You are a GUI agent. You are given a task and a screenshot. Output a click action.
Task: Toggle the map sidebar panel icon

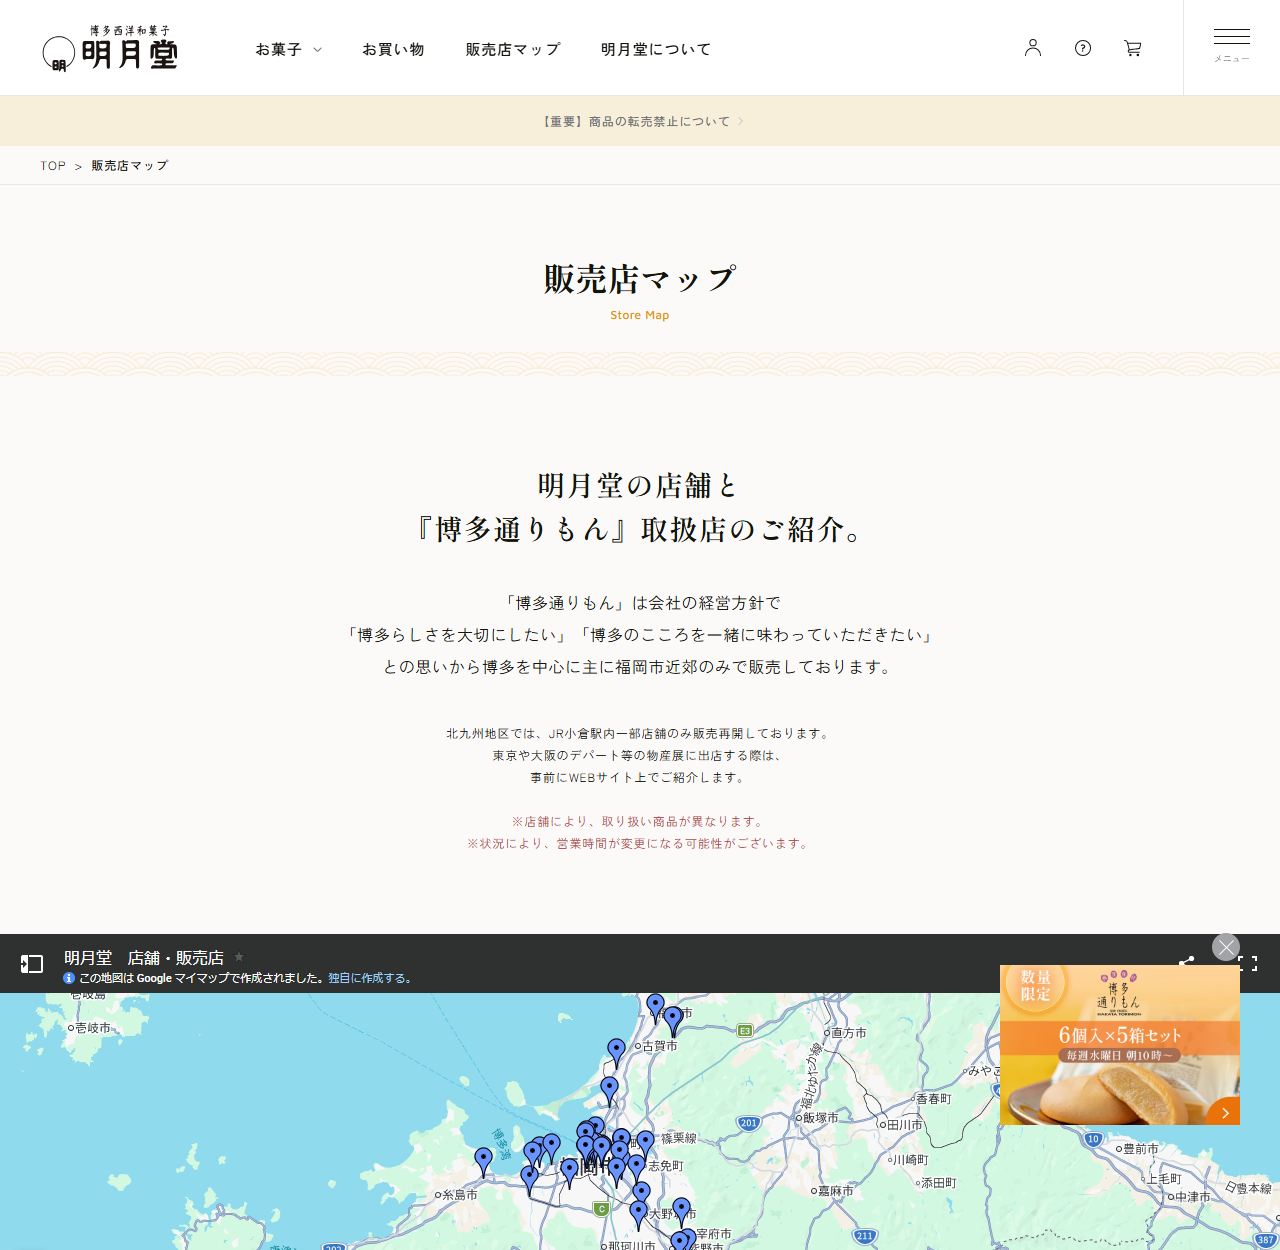[32, 964]
